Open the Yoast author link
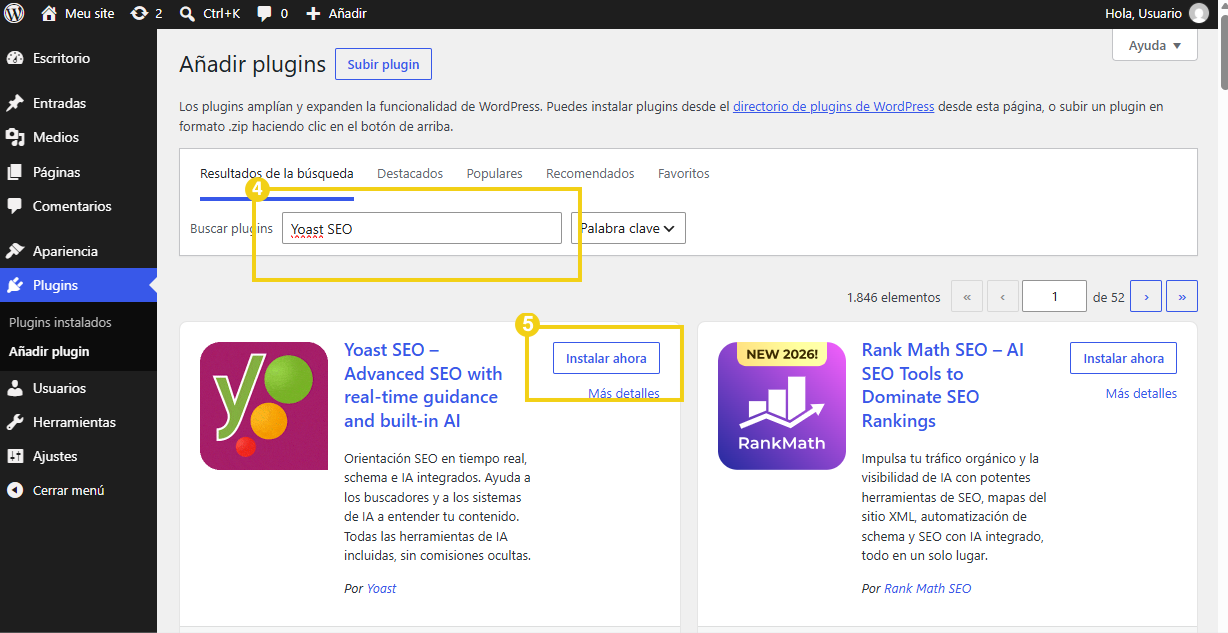Screen dimensions: 1228x633 [381, 588]
